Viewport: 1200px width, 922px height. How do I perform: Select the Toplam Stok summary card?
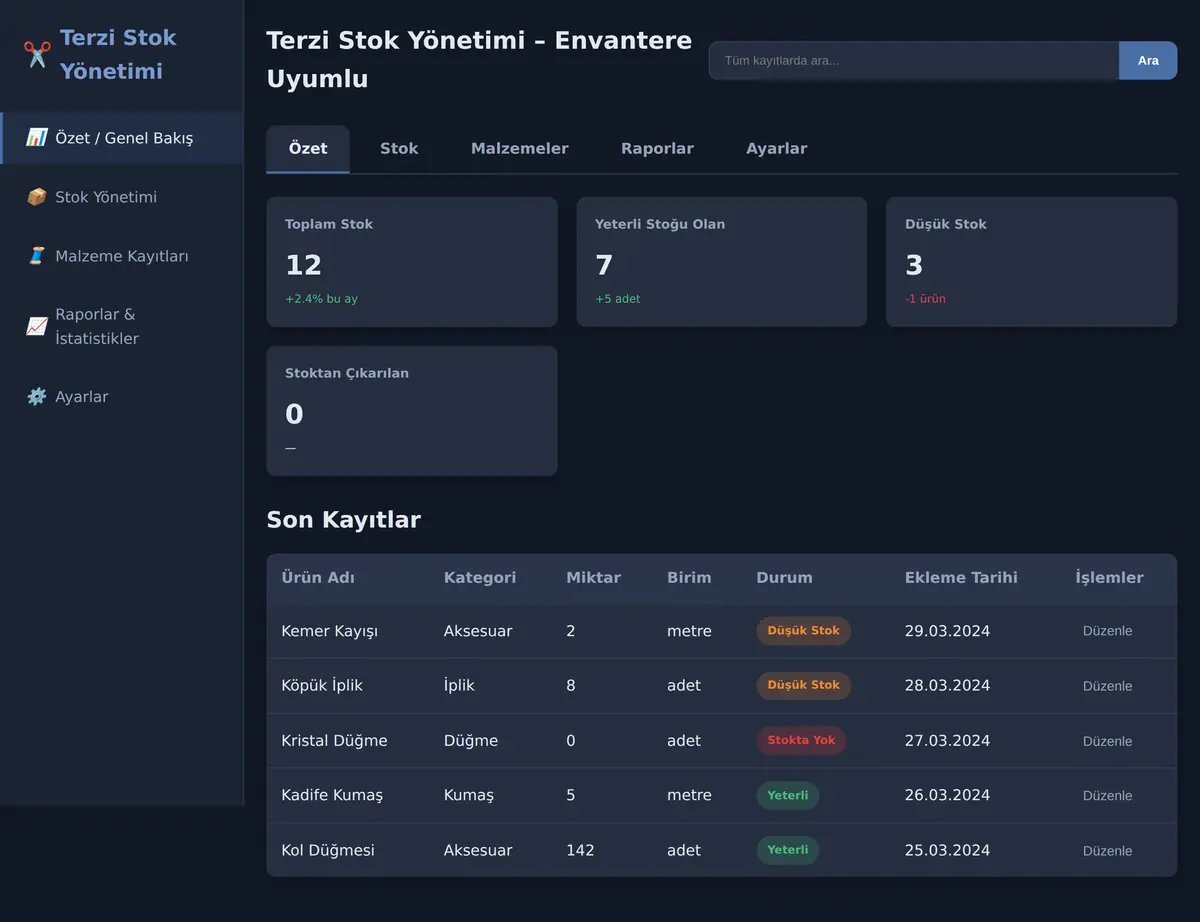click(x=412, y=262)
